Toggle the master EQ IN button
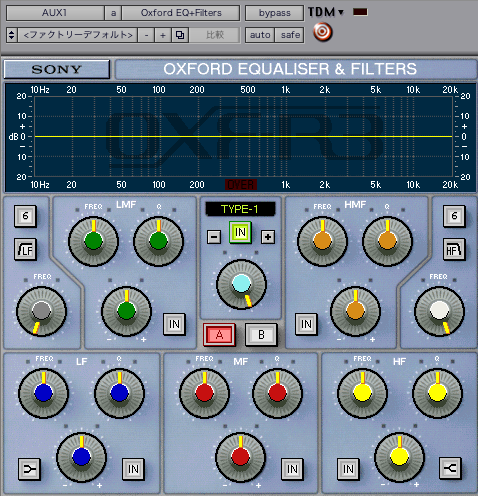This screenshot has width=478, height=496. 240,232
